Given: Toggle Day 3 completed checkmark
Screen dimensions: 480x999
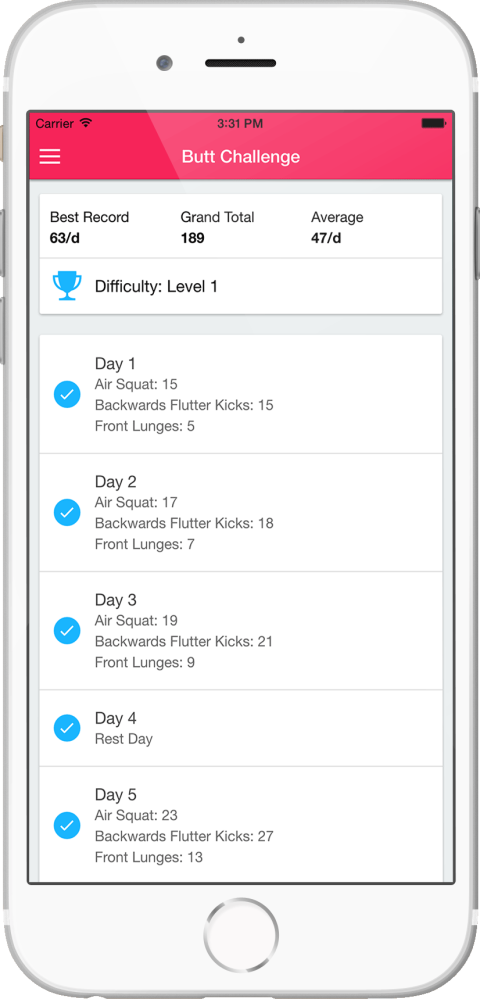Looking at the screenshot, I should [x=67, y=631].
